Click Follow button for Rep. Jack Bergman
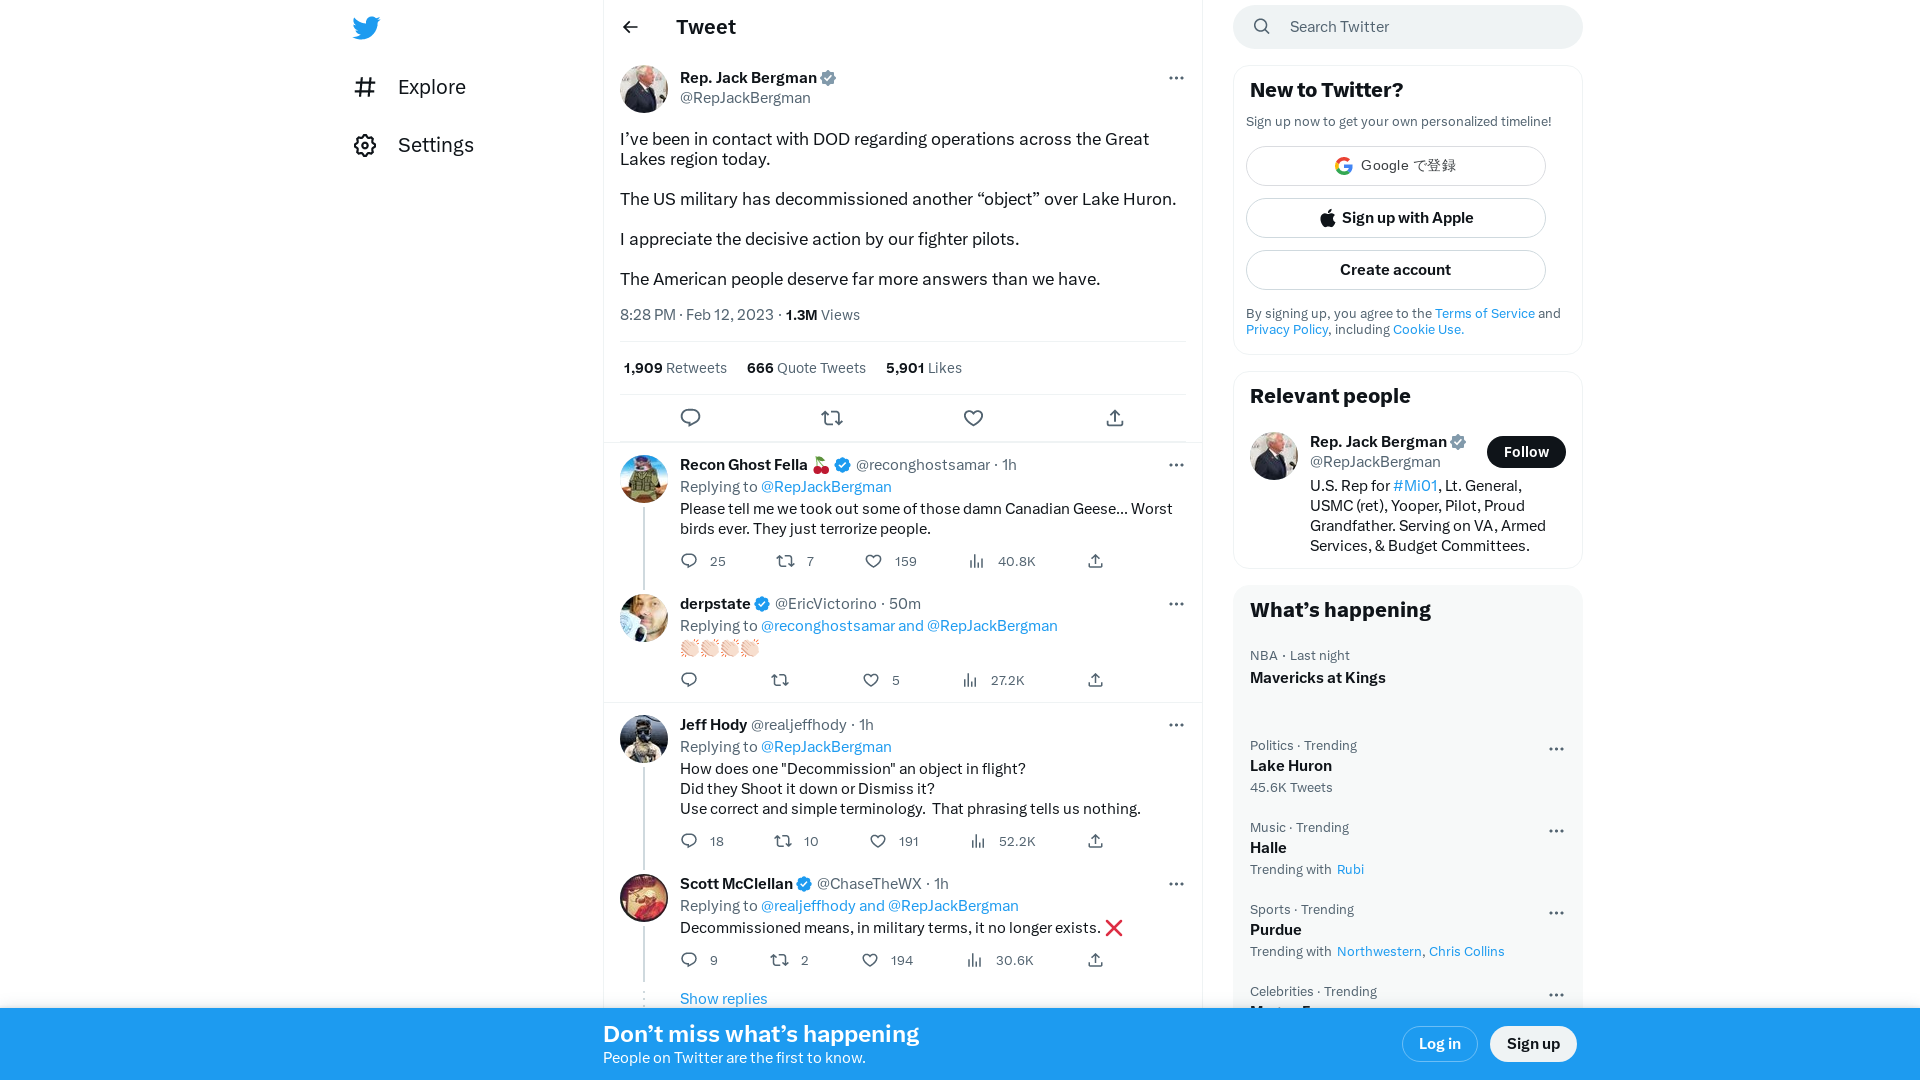Screen dimensions: 1920x1080 [1526, 451]
